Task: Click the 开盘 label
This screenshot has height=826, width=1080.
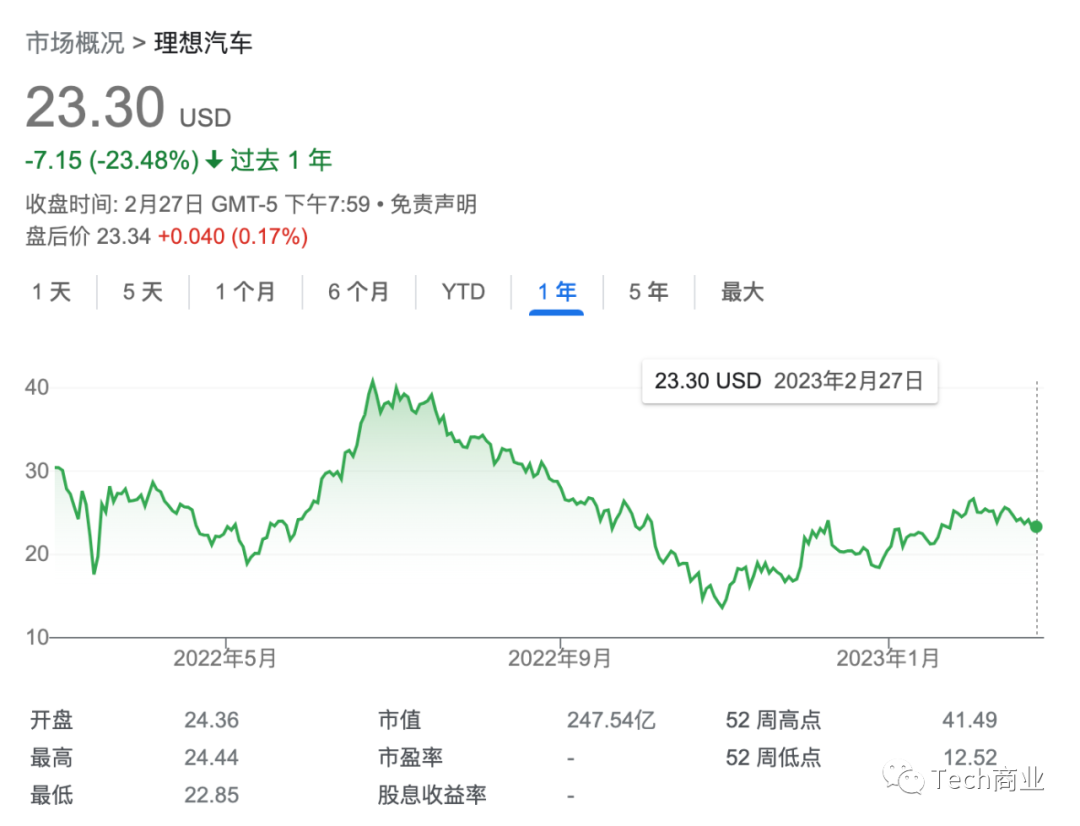Action: pos(52,720)
